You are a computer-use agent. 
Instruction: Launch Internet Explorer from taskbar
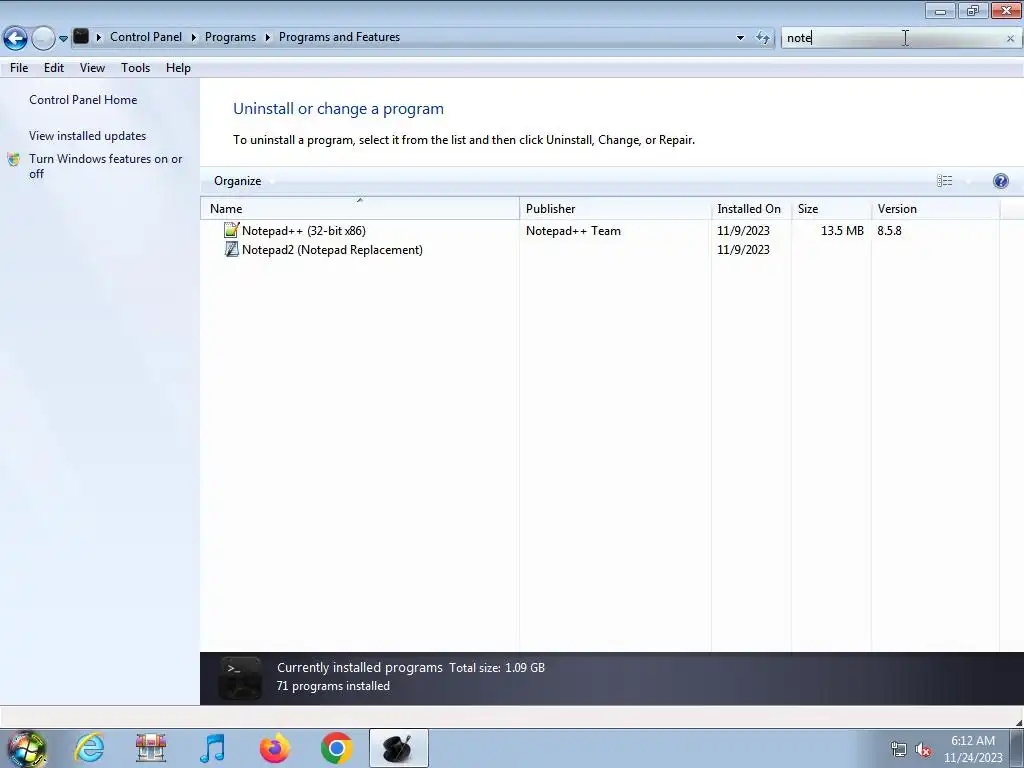pos(89,748)
